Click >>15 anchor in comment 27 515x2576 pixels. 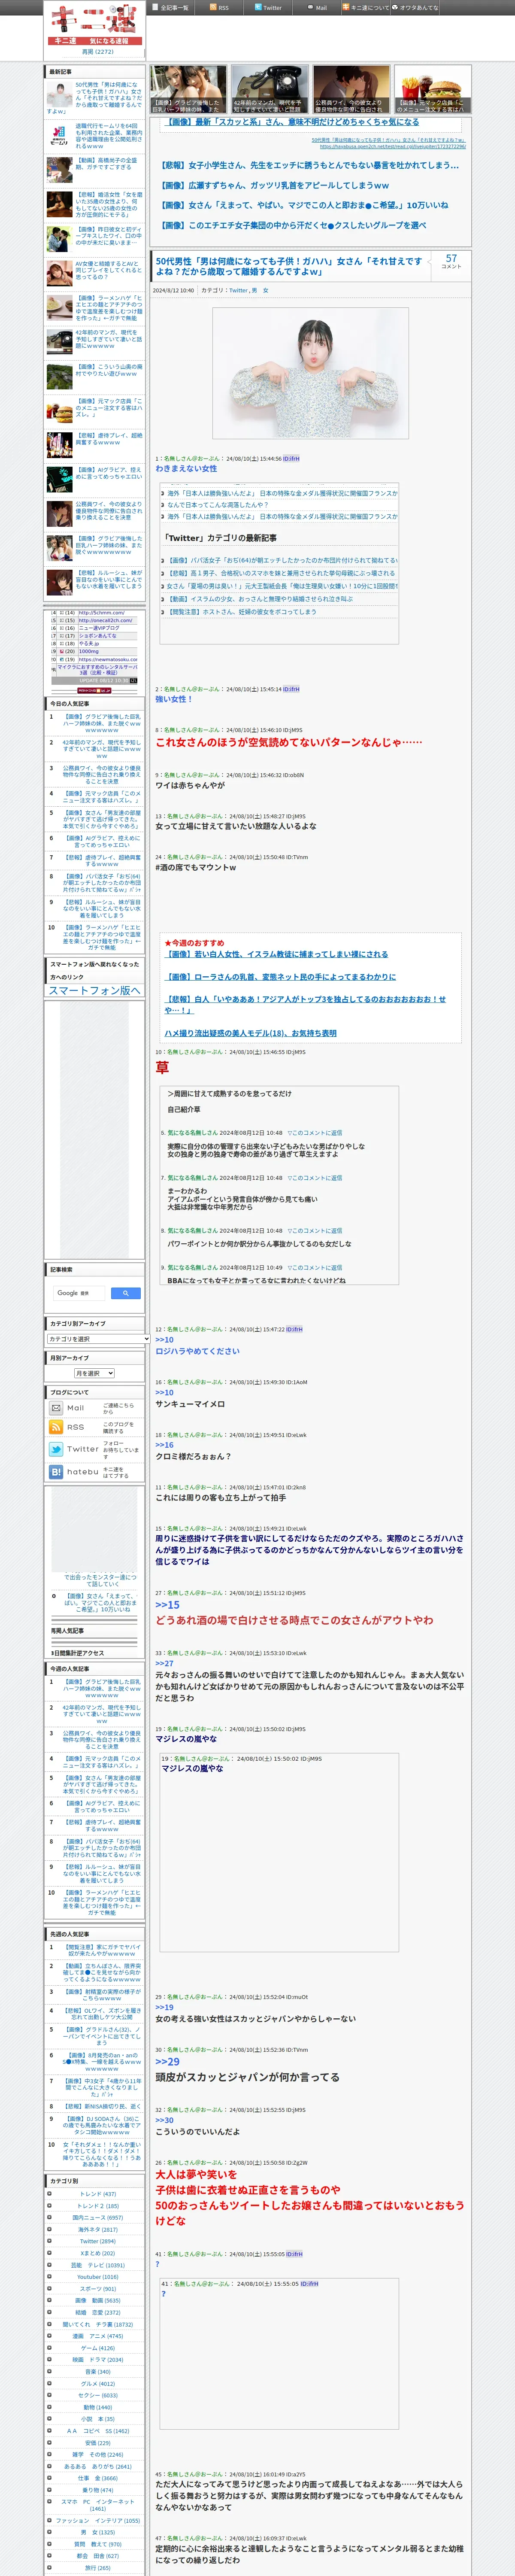[167, 1605]
